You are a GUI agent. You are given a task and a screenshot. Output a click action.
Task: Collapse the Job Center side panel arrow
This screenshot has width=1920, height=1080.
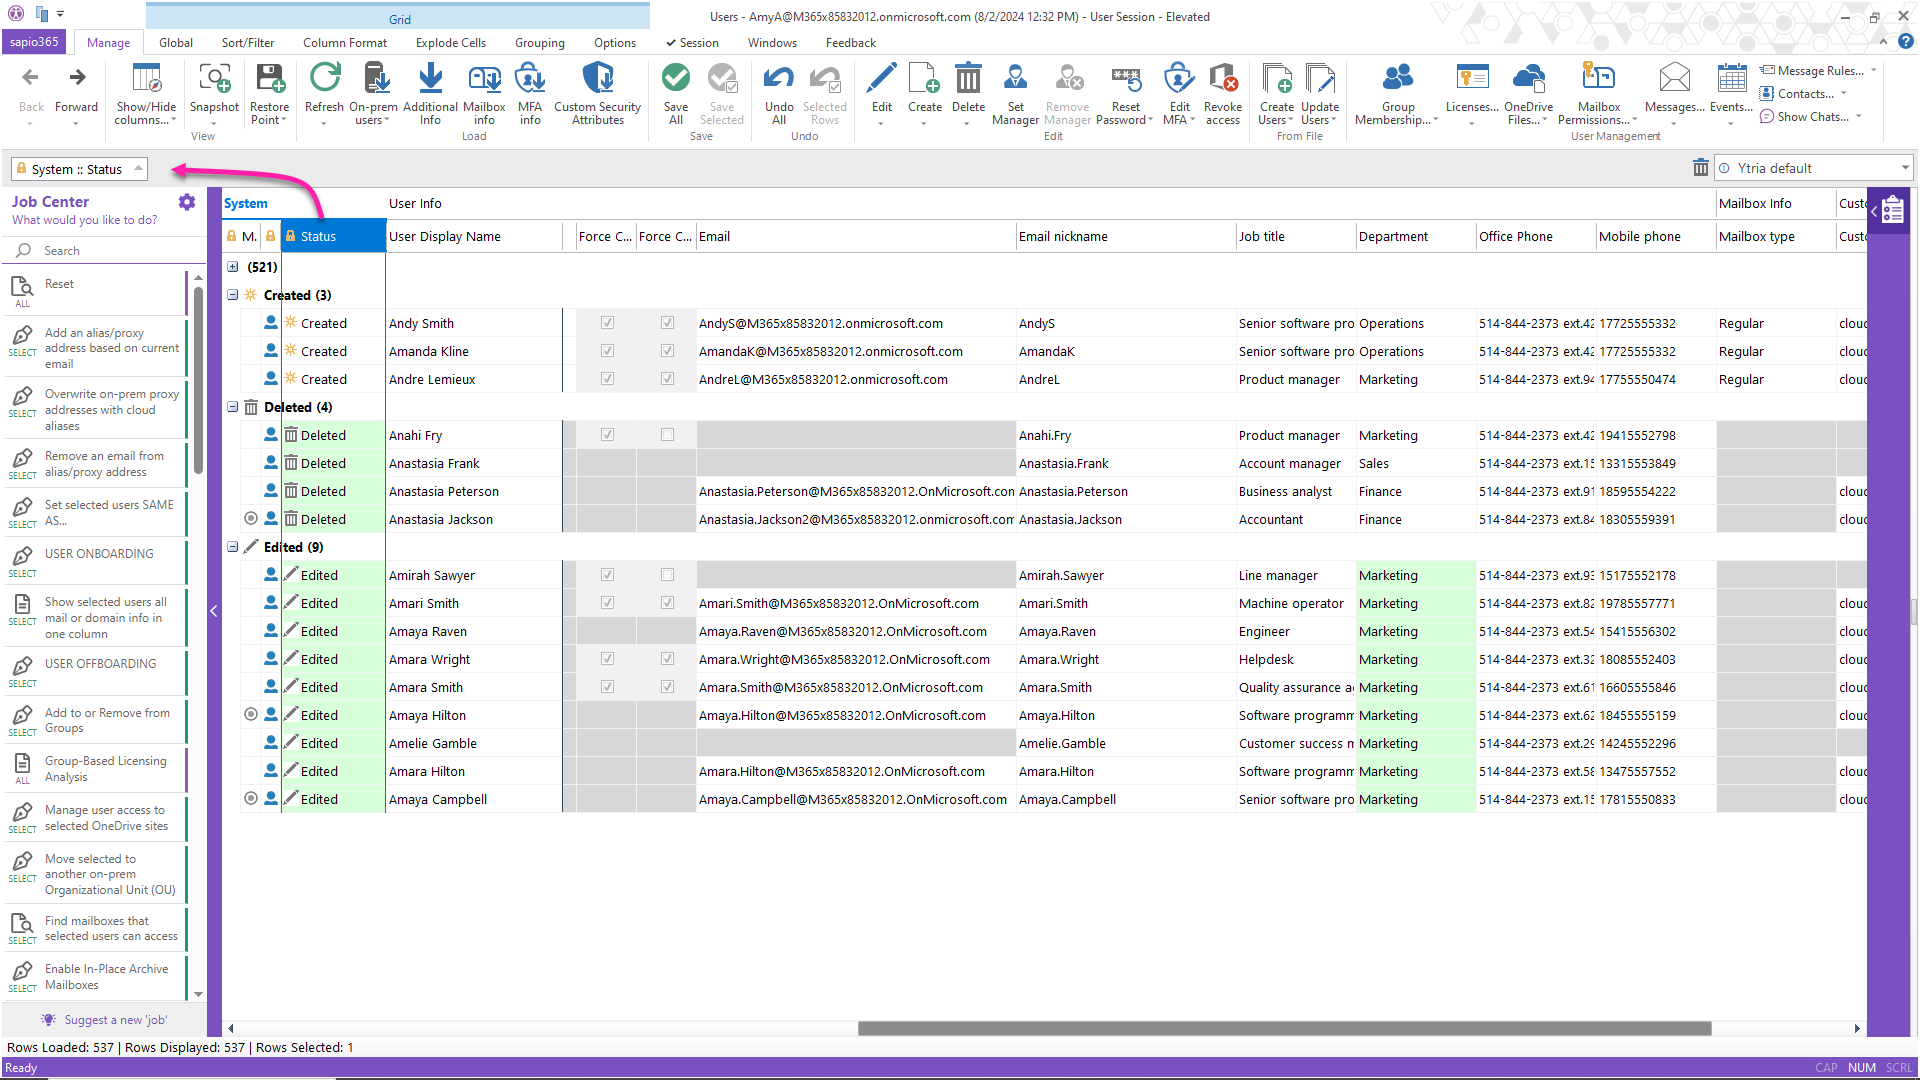[x=213, y=611]
